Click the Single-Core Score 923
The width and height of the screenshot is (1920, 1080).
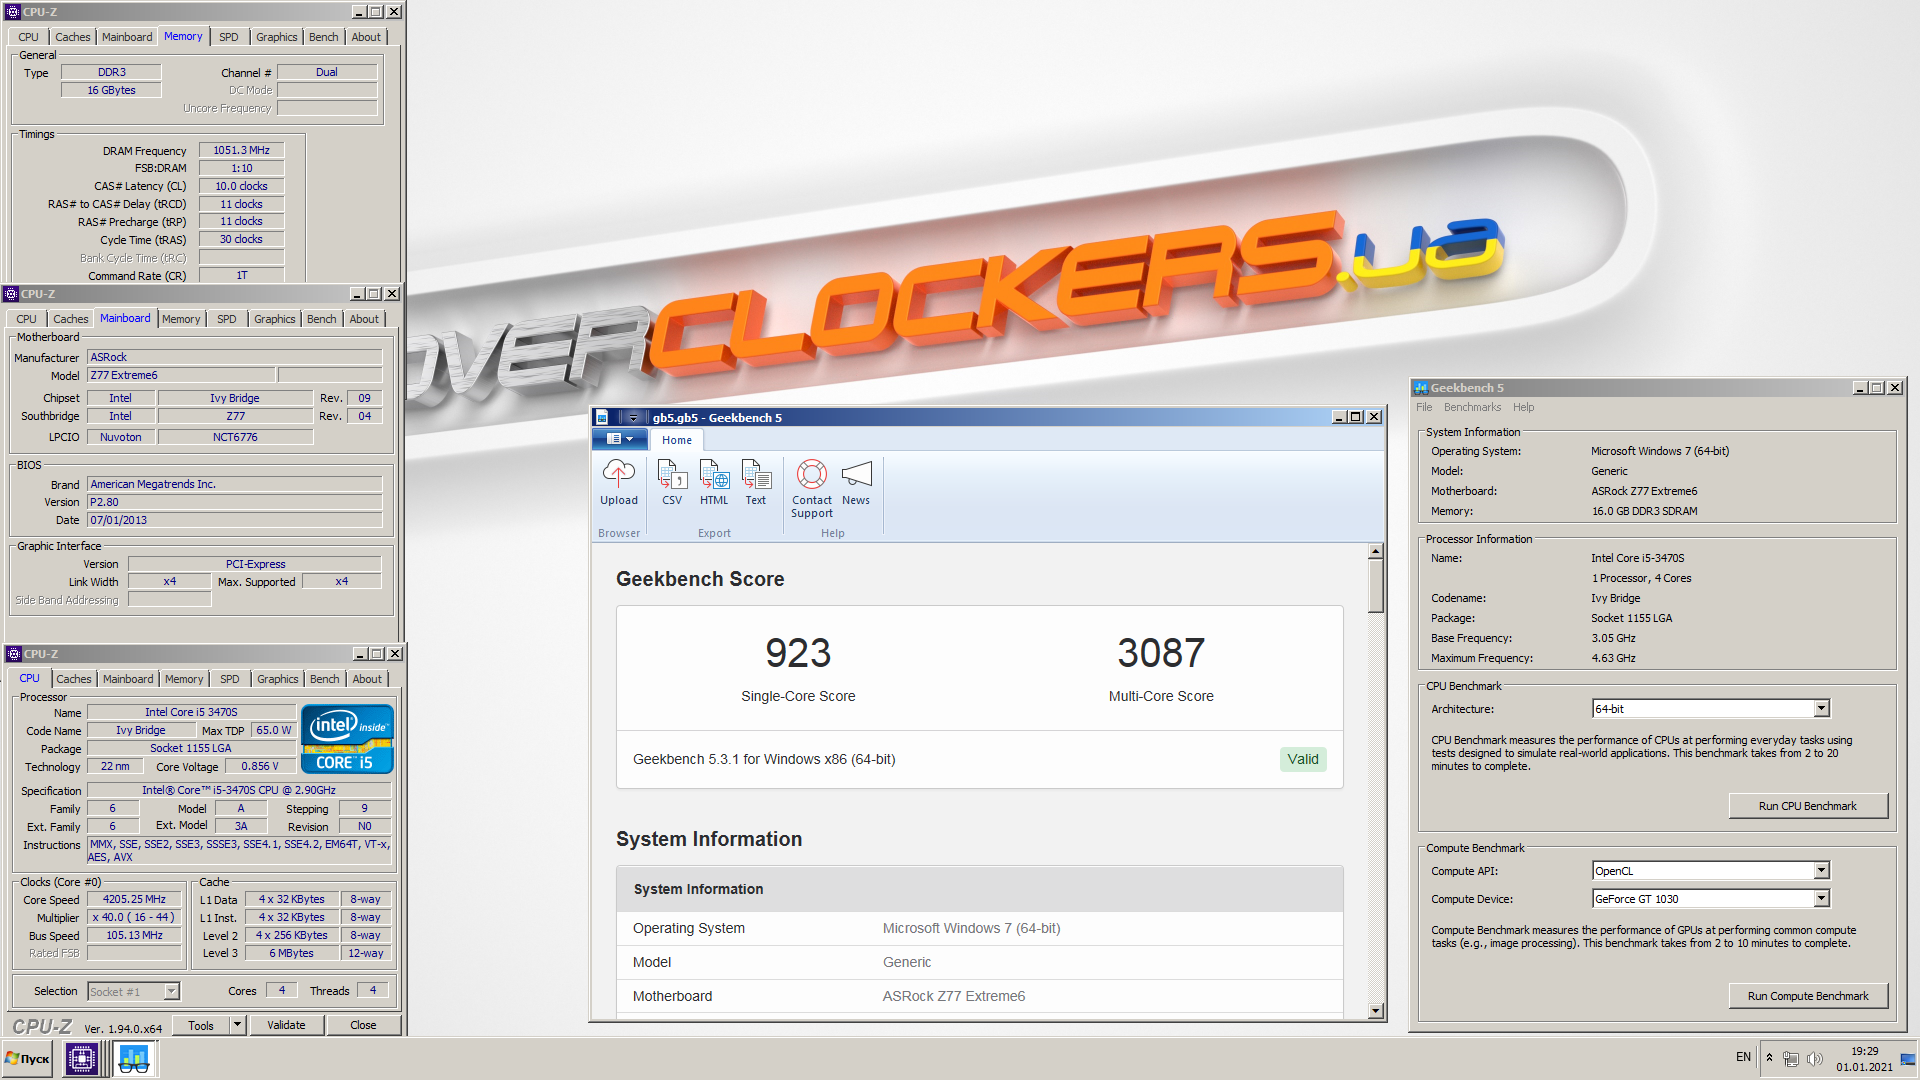coord(798,654)
